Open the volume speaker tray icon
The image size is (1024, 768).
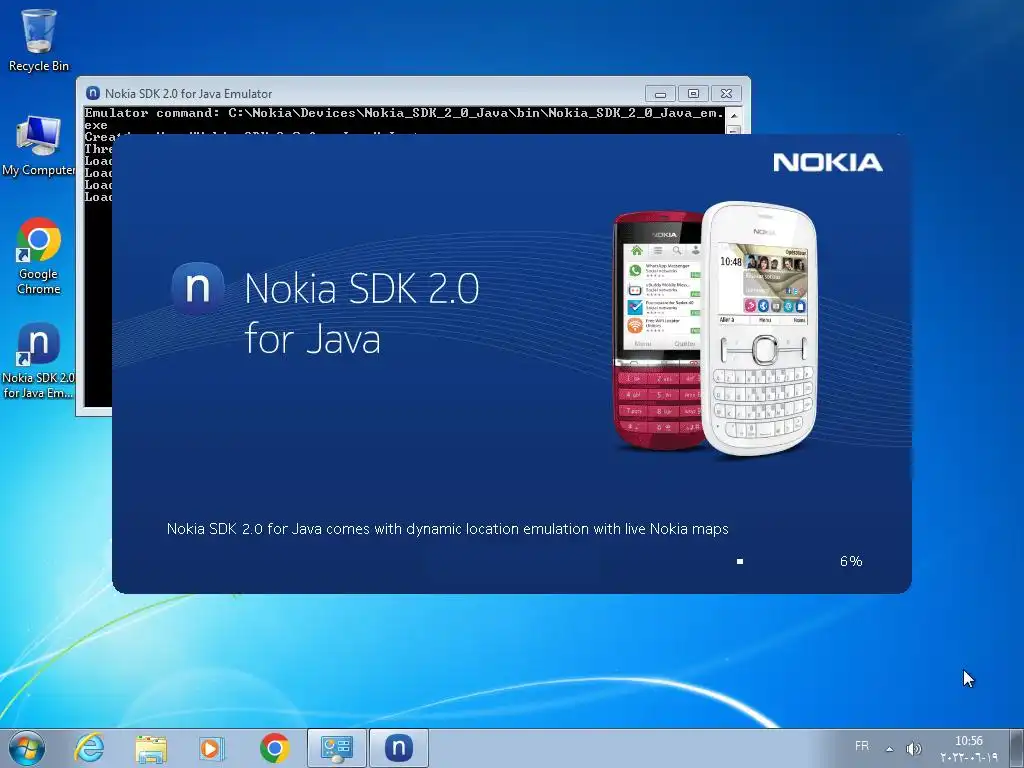913,749
